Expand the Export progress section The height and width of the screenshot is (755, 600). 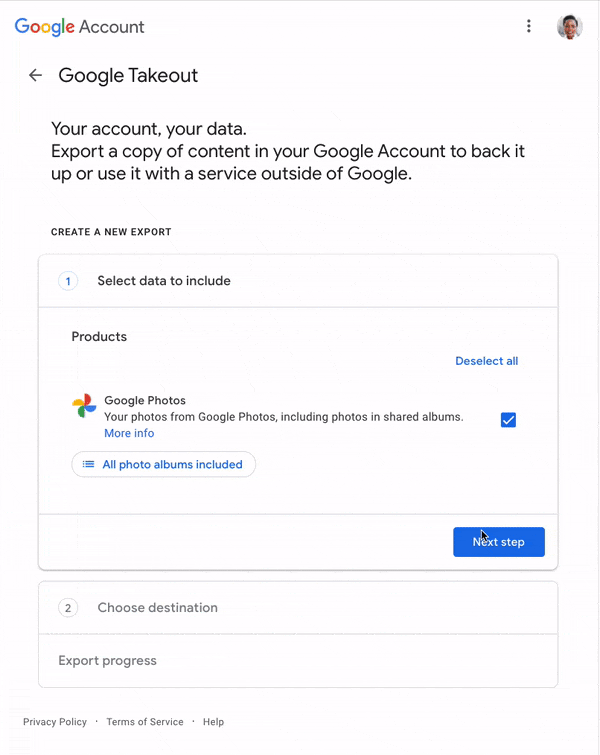click(107, 661)
